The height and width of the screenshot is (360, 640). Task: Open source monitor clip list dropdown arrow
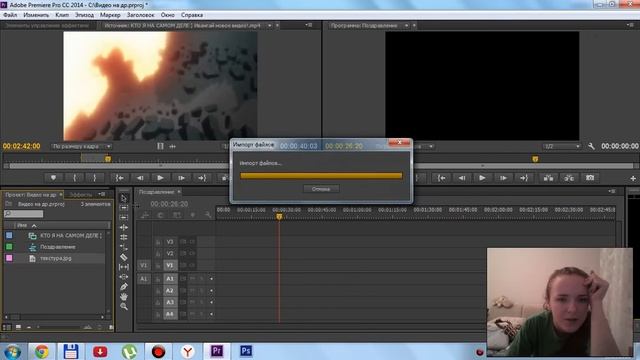point(269,25)
